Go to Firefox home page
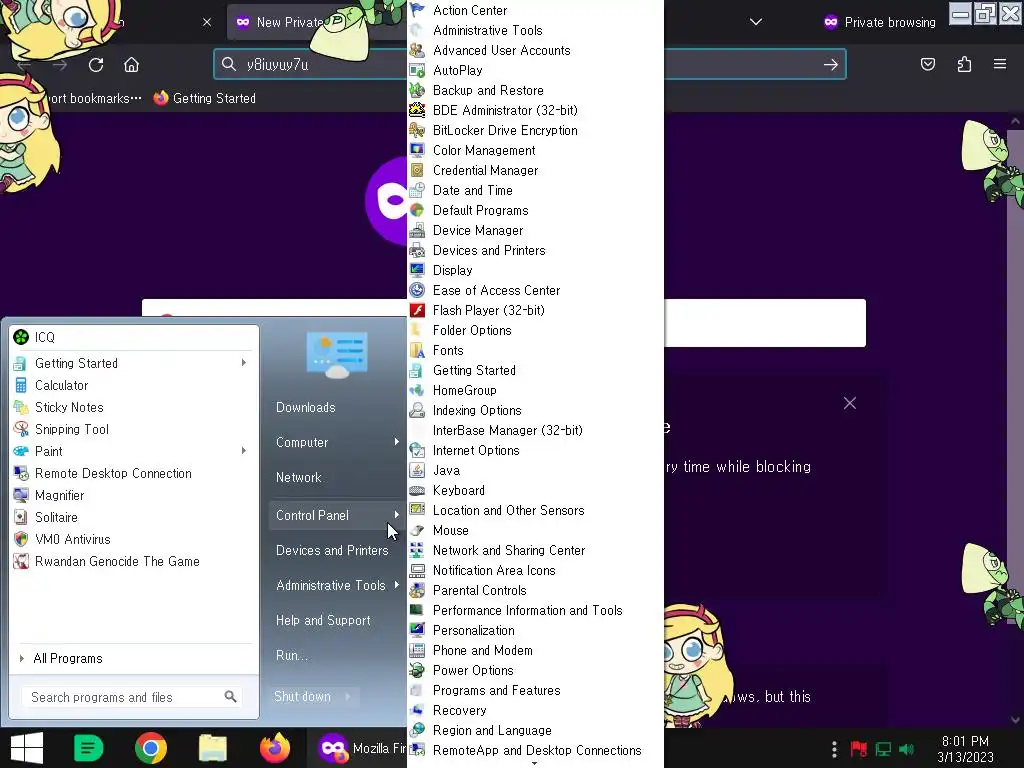Viewport: 1024px width, 768px height. click(131, 65)
